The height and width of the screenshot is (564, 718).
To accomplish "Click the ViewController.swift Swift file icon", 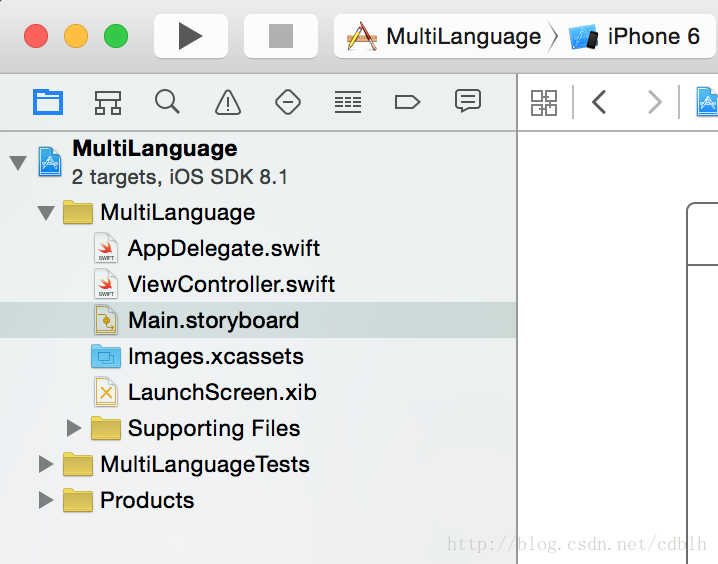I will point(106,283).
